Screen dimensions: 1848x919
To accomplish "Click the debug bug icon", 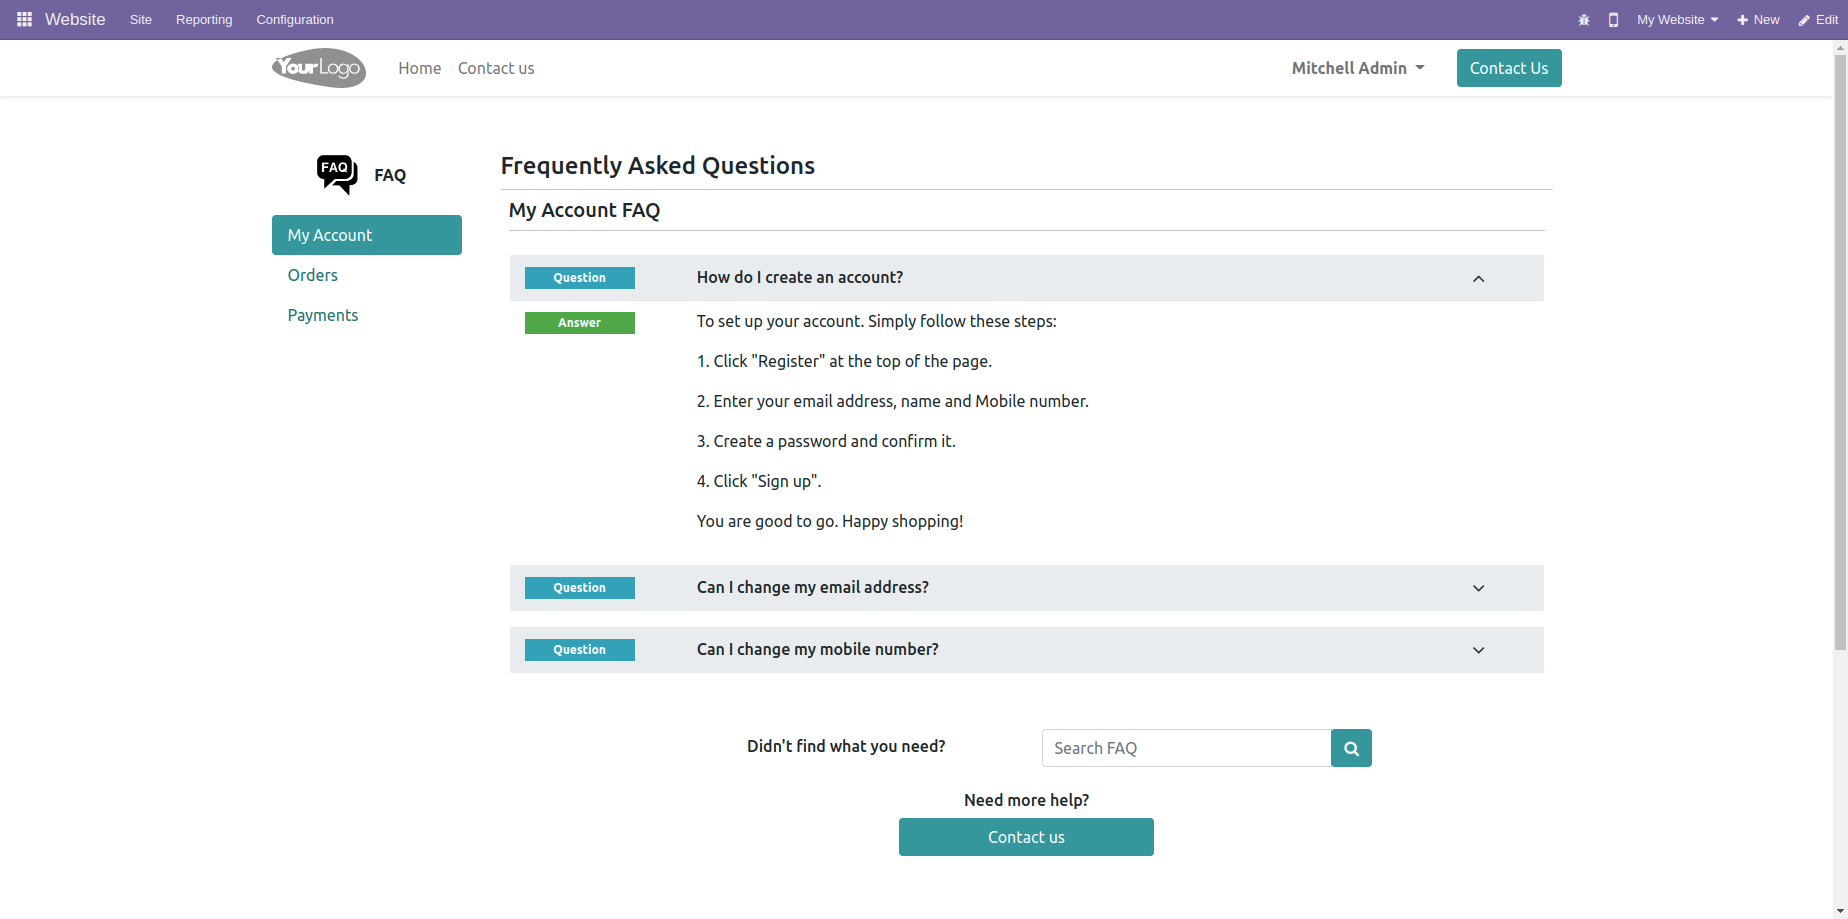I will [x=1584, y=20].
